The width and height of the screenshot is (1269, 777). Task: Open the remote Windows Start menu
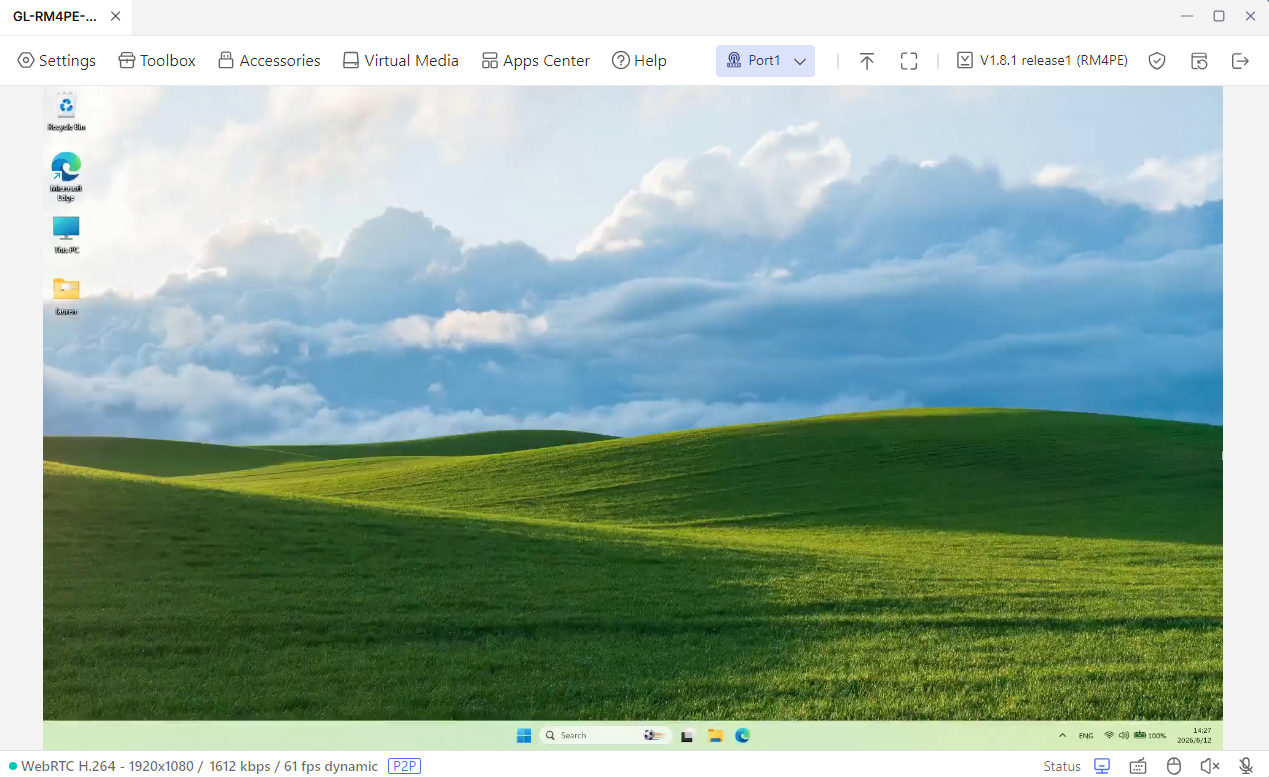click(x=524, y=735)
